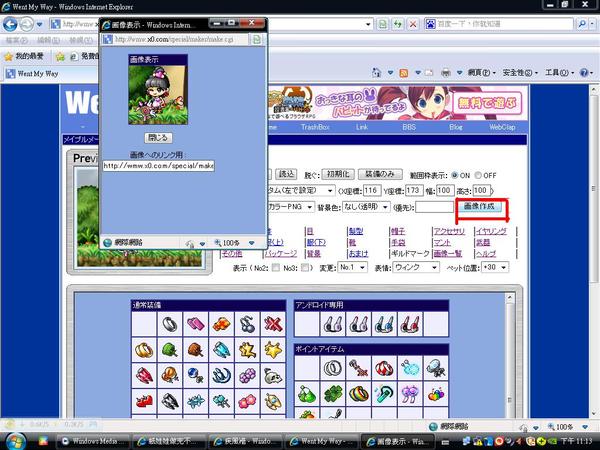
Task: Tick the No3 display checkbox
Action: [305, 267]
